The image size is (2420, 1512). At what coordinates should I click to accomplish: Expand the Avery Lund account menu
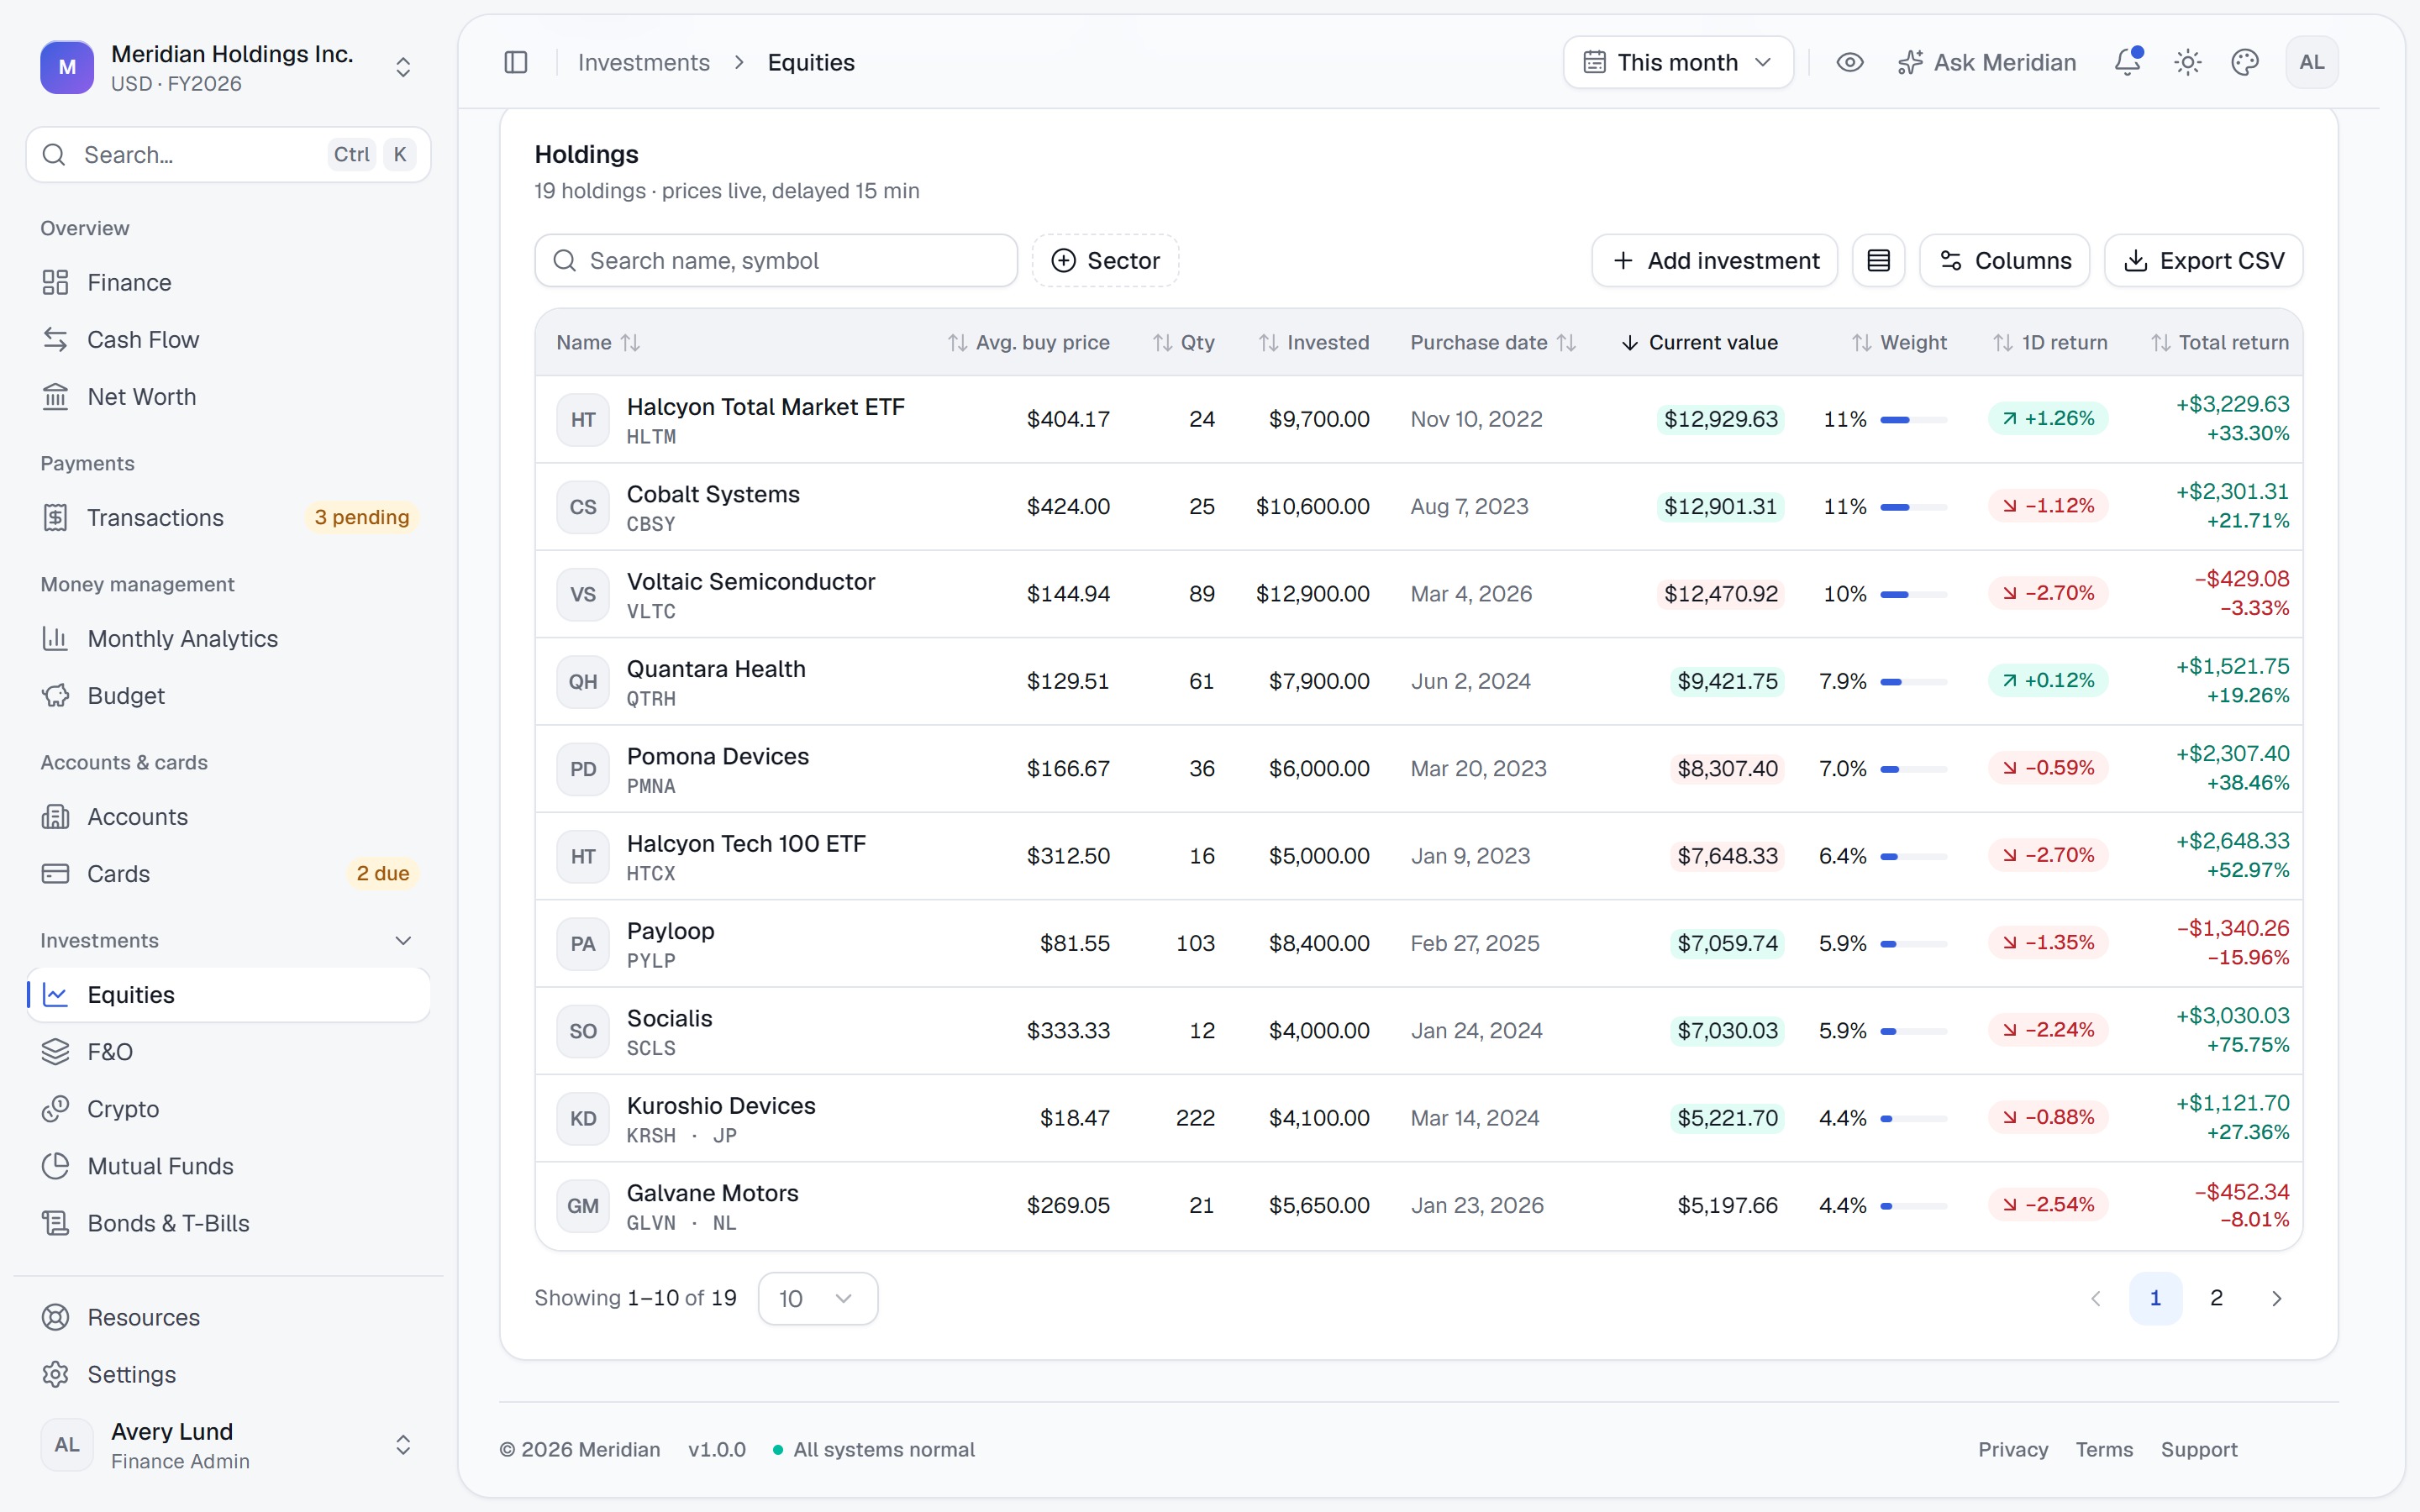[x=228, y=1445]
